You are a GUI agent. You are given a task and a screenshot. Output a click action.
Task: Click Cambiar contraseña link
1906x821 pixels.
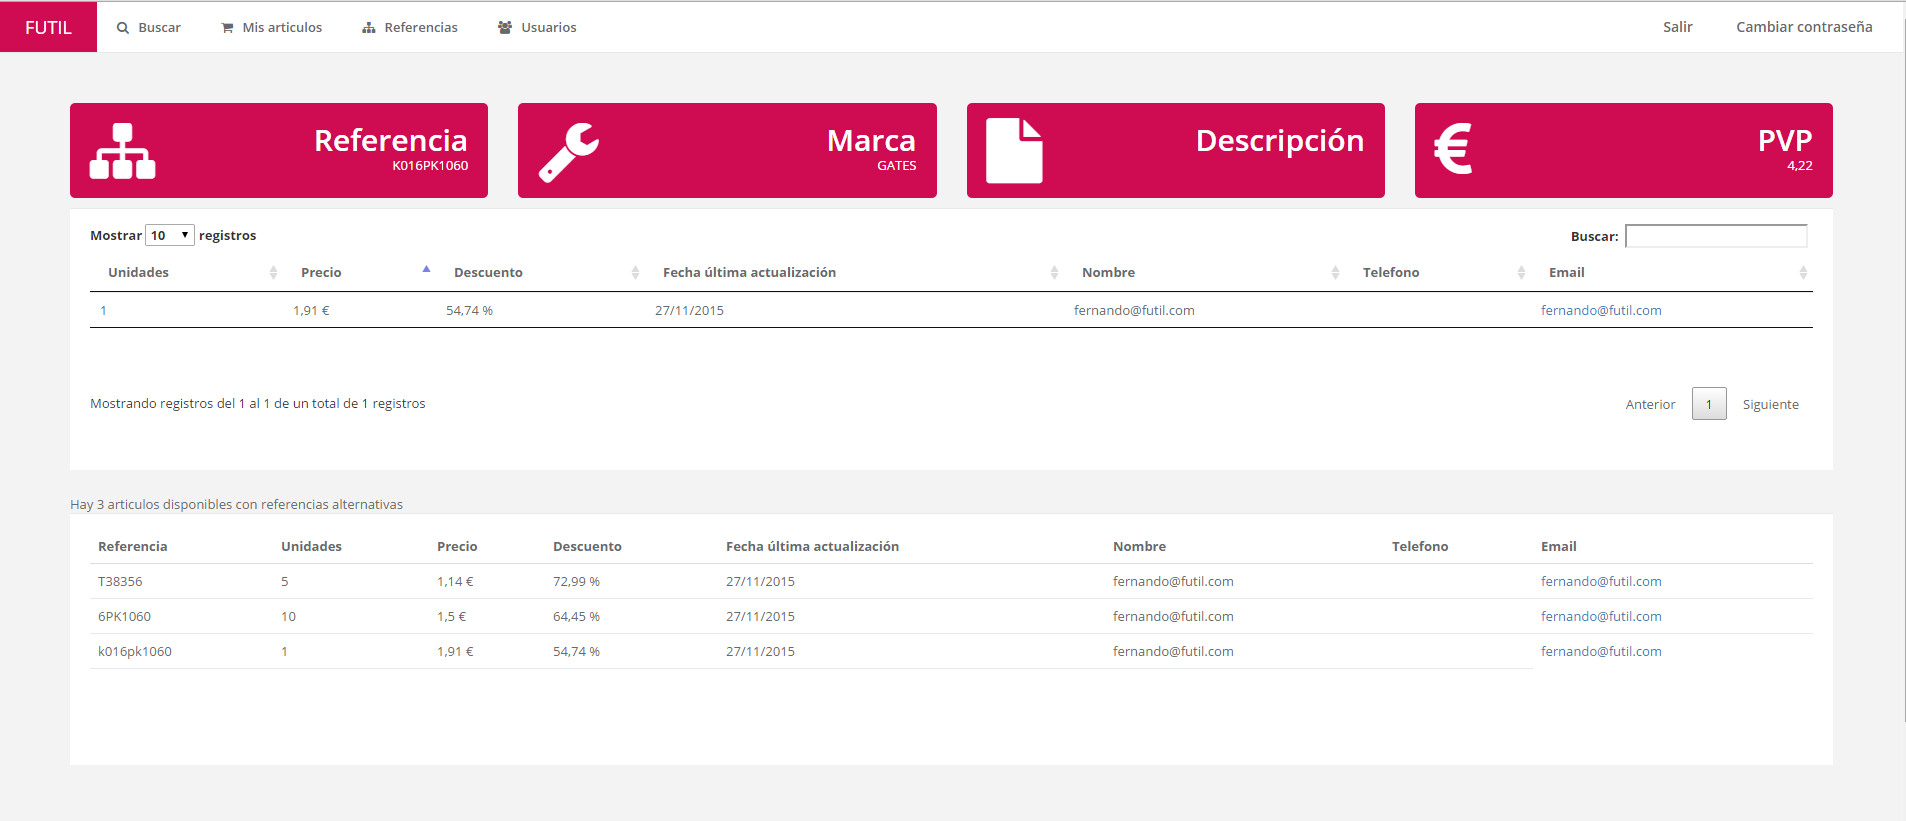(1803, 27)
